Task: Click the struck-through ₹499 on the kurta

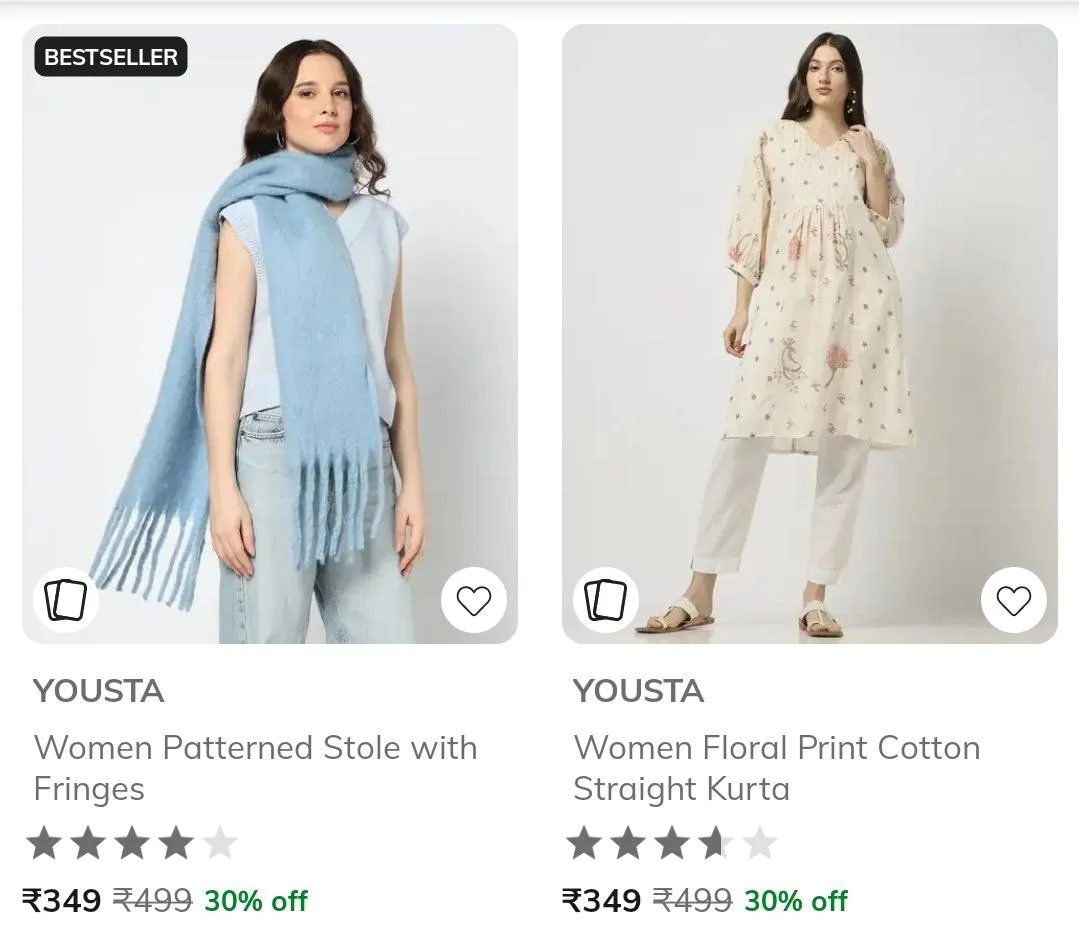Action: coord(692,900)
